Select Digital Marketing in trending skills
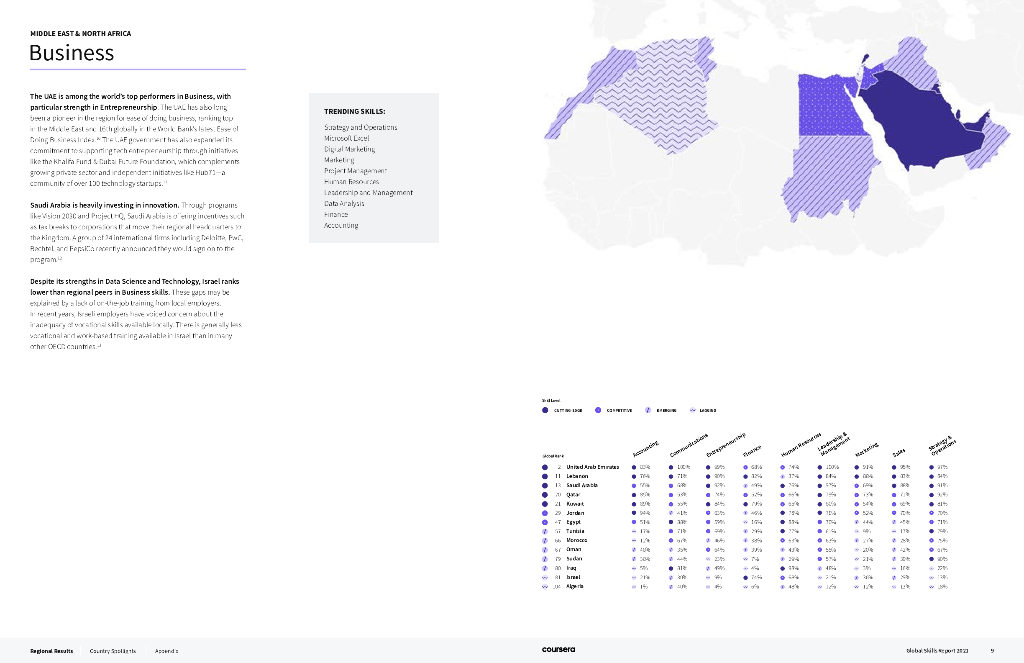This screenshot has width=1024, height=663. click(349, 150)
